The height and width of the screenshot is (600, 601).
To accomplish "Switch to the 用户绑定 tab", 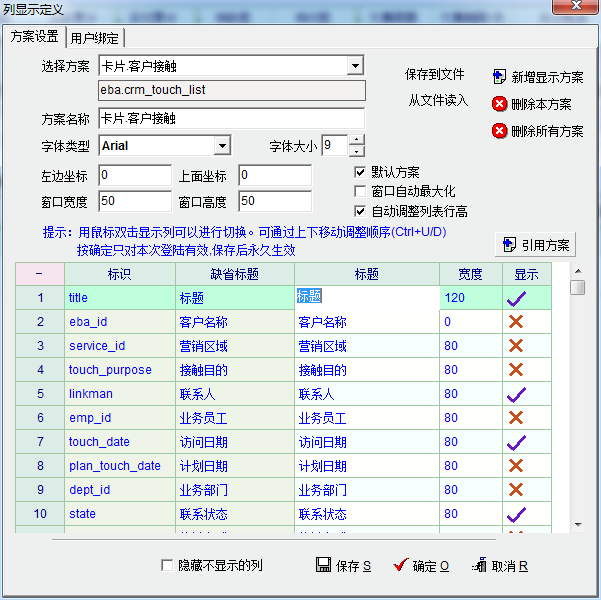I will point(95,38).
